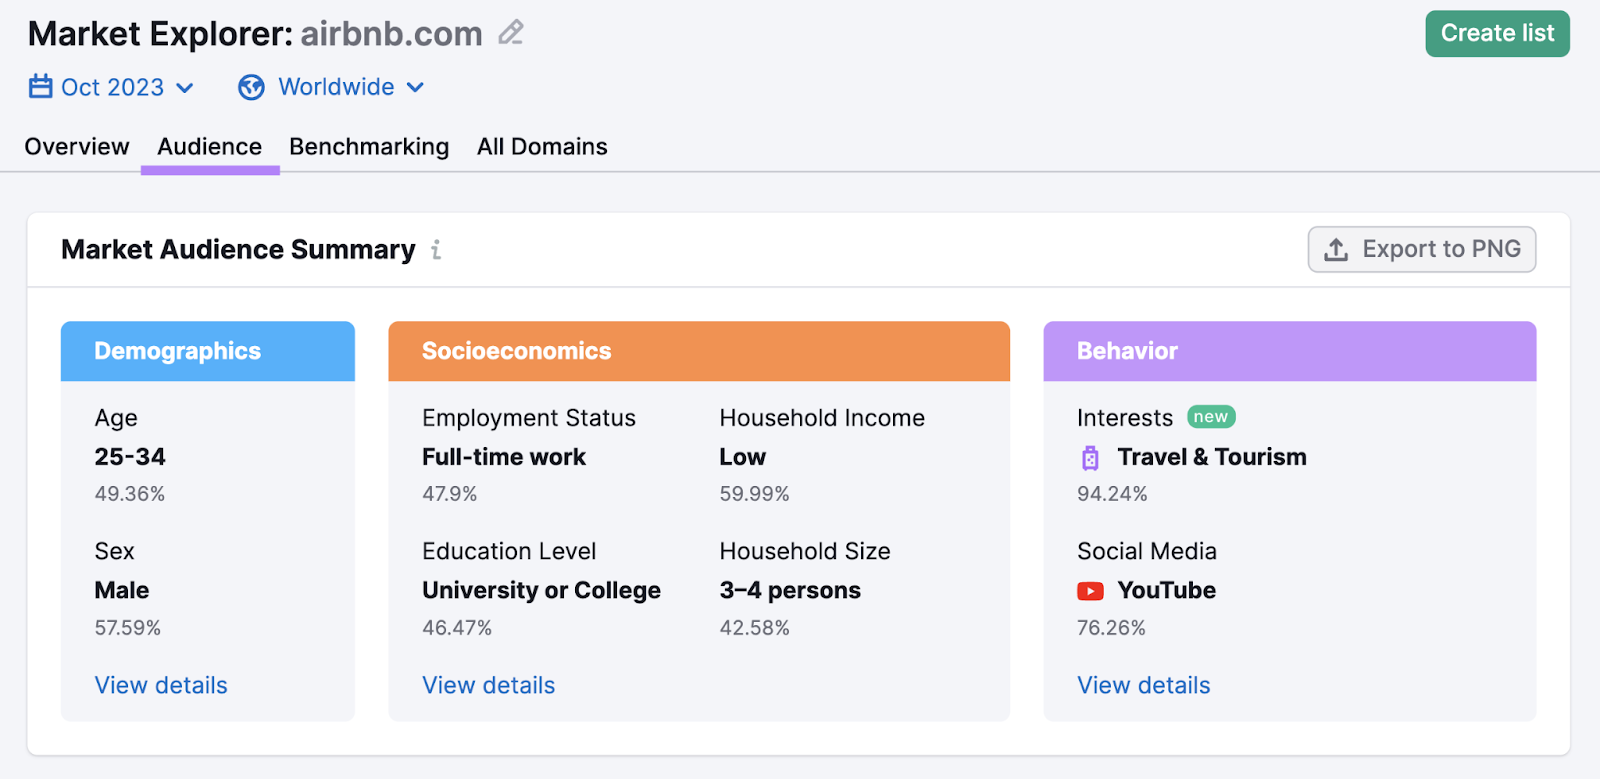Open View details under Behavior
This screenshot has height=779, width=1600.
(x=1143, y=685)
